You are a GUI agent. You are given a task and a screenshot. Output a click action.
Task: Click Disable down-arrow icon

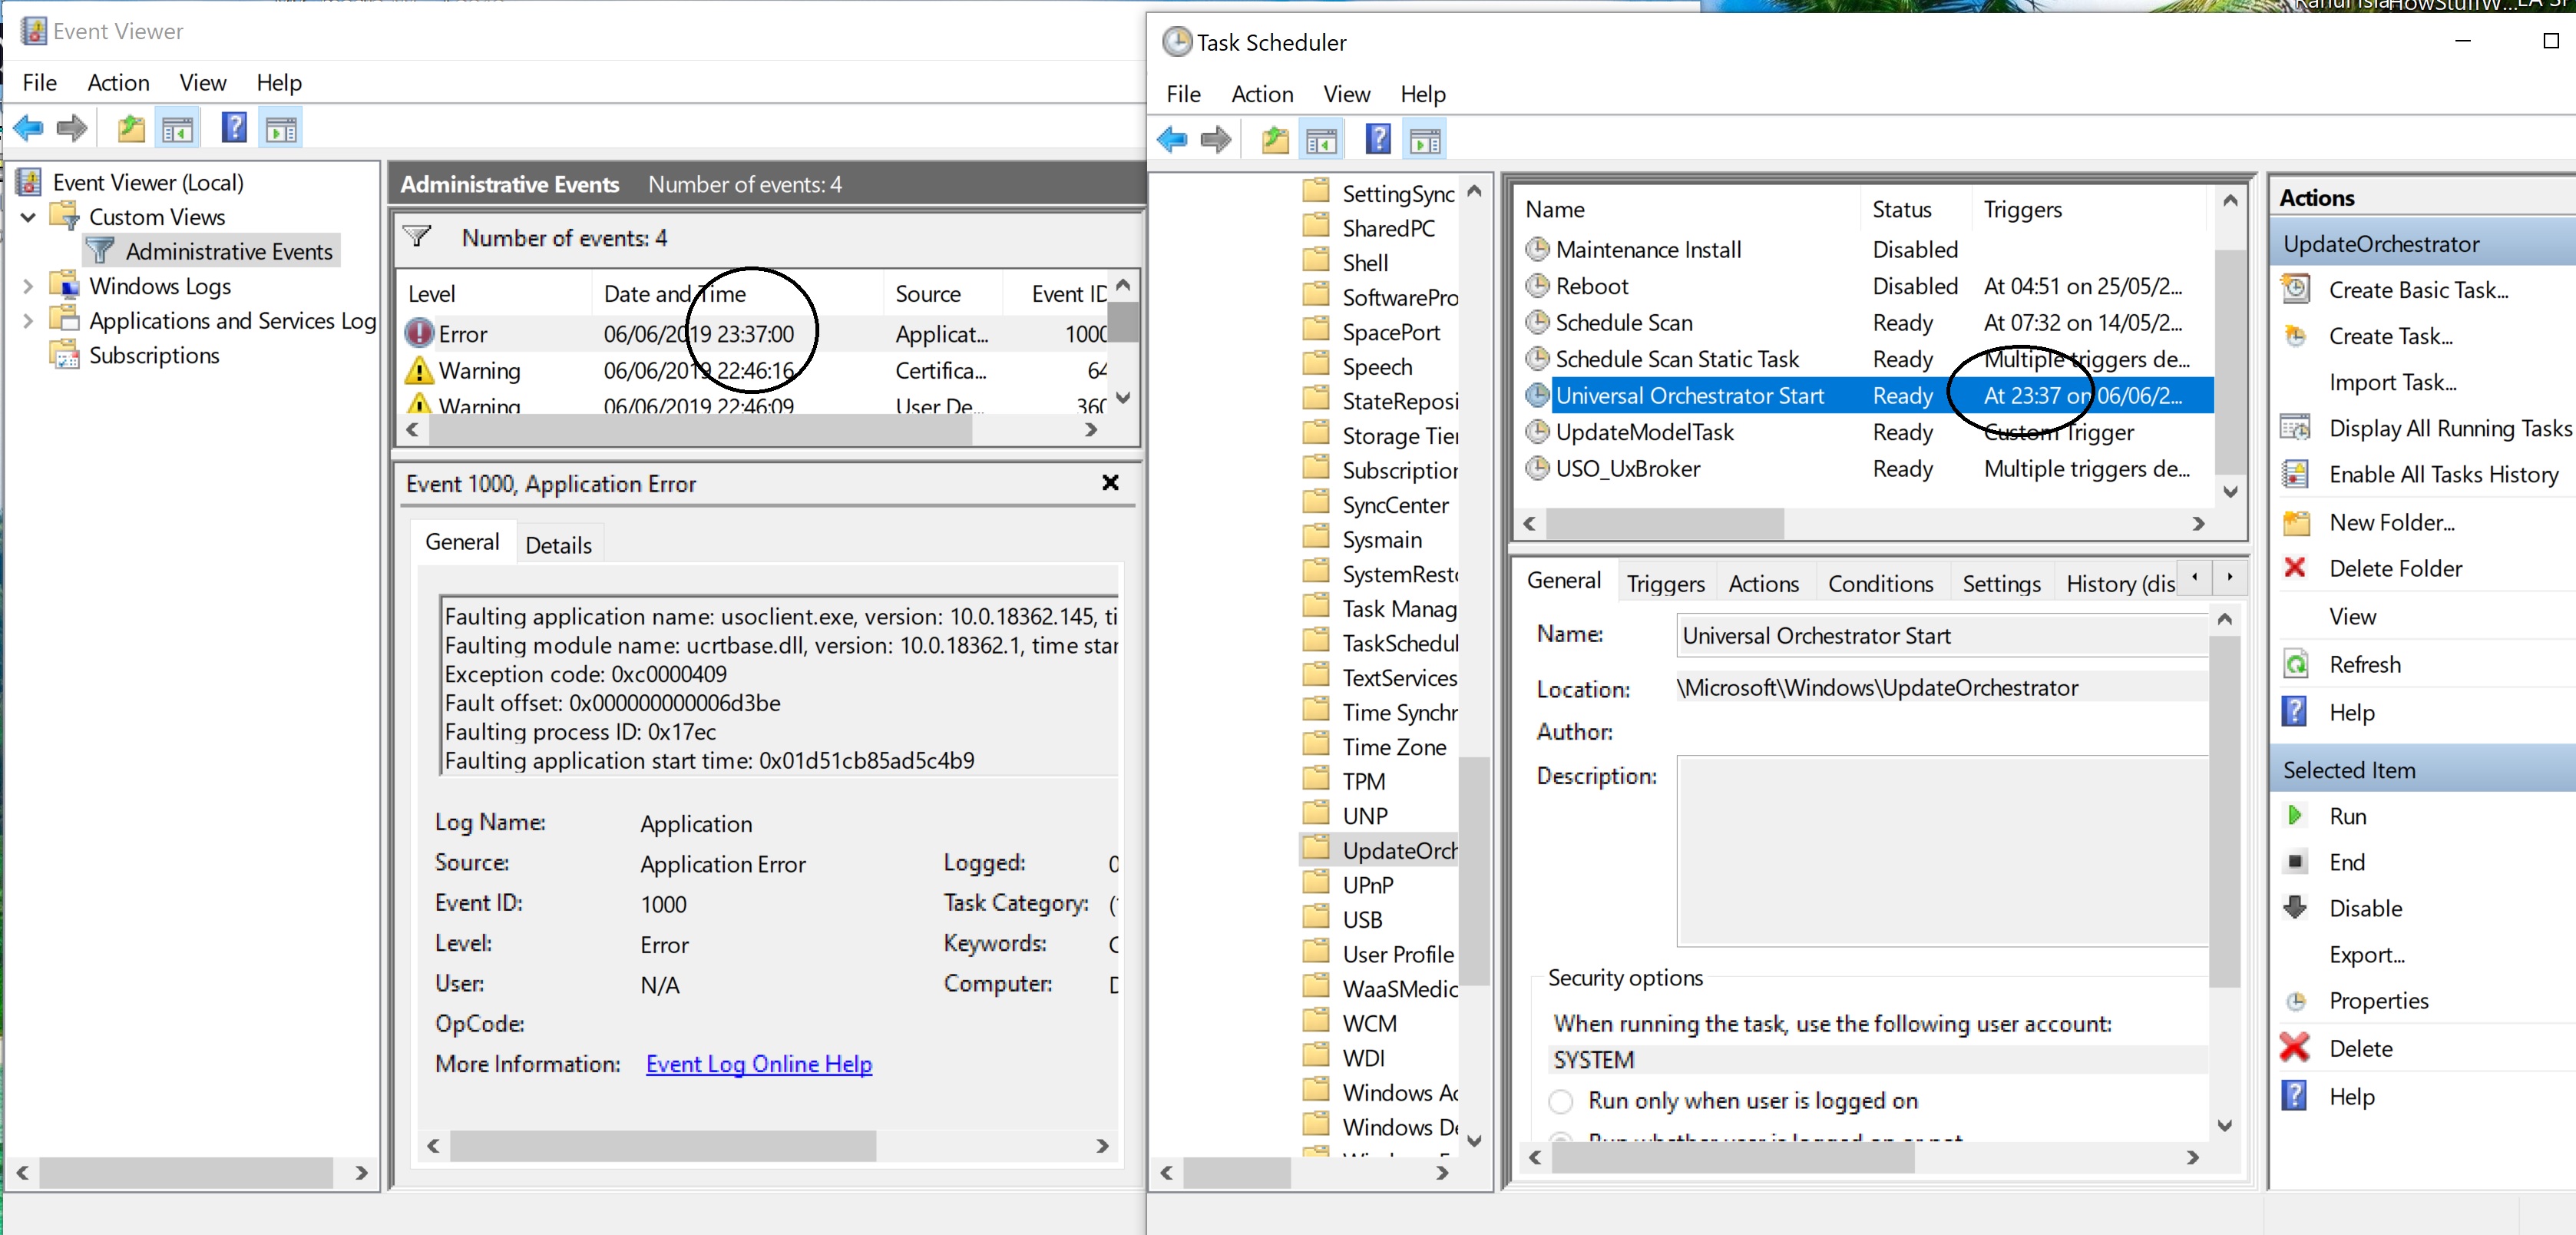click(2295, 907)
